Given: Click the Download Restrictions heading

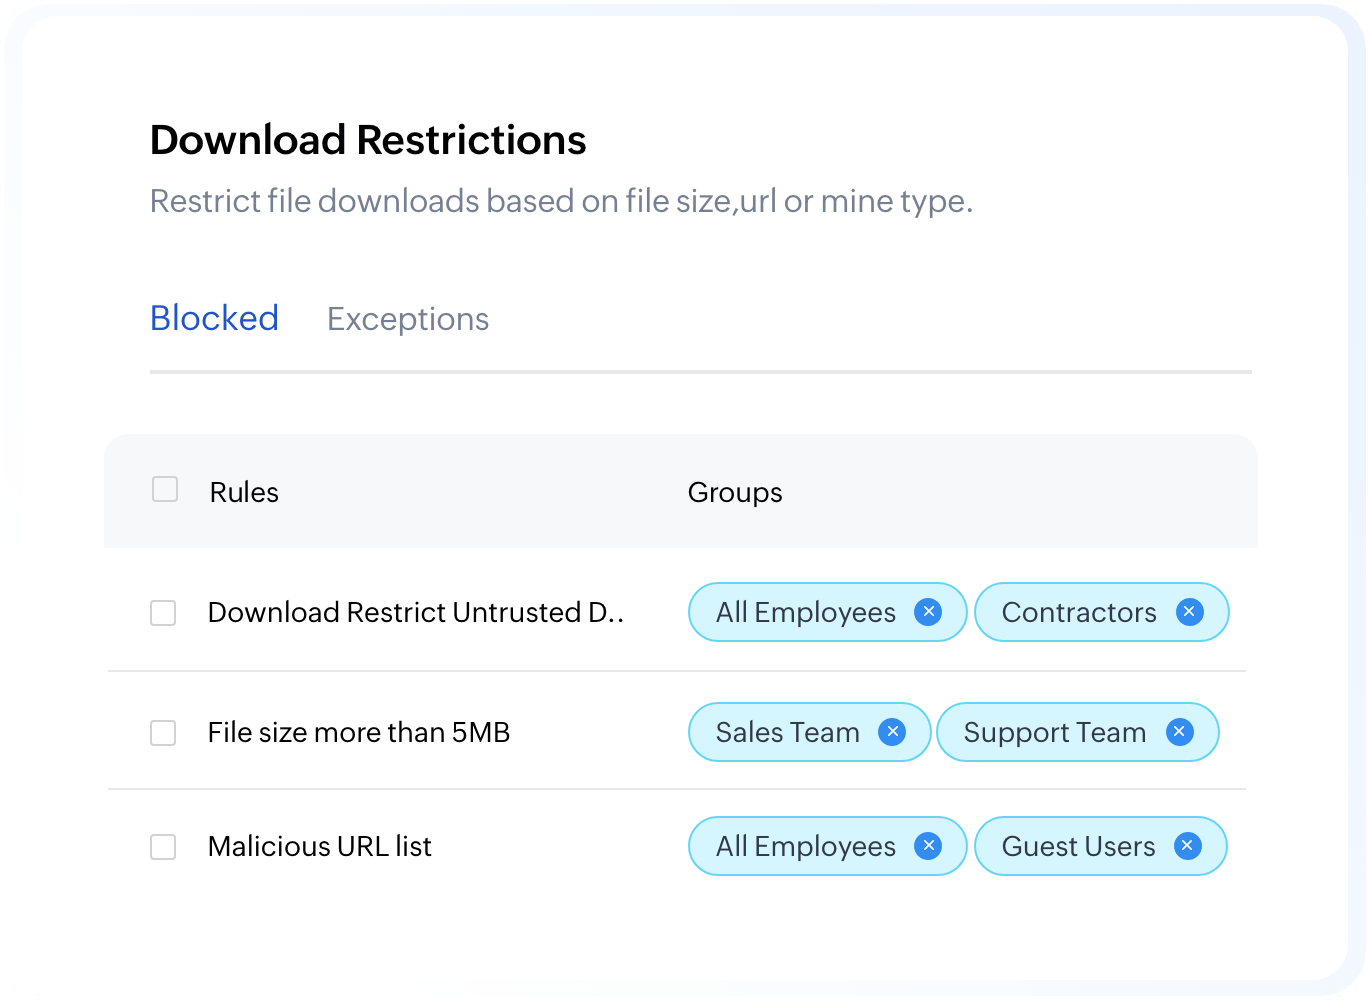Looking at the screenshot, I should click(368, 140).
